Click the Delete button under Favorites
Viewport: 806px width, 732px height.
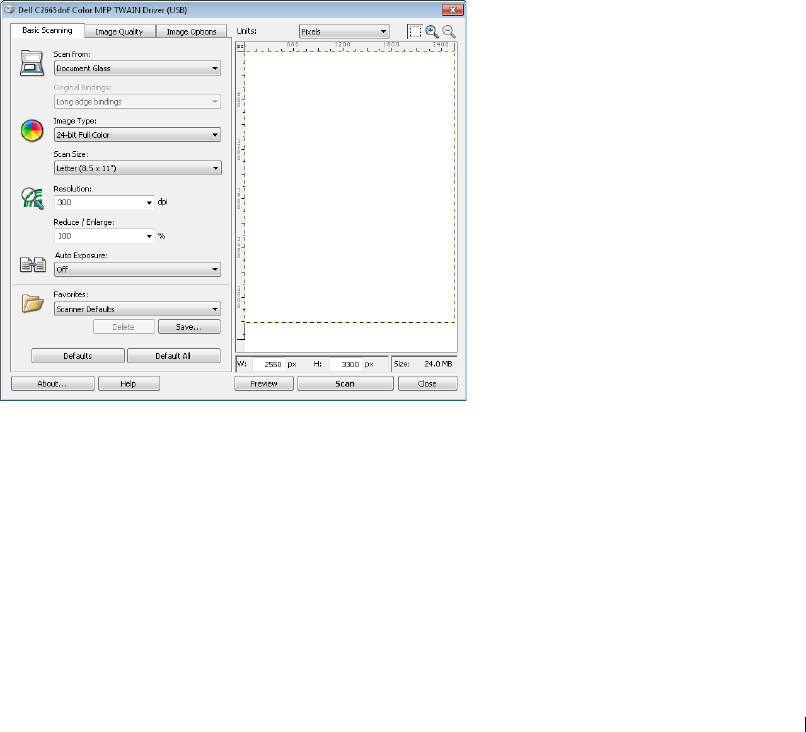pyautogui.click(x=123, y=327)
